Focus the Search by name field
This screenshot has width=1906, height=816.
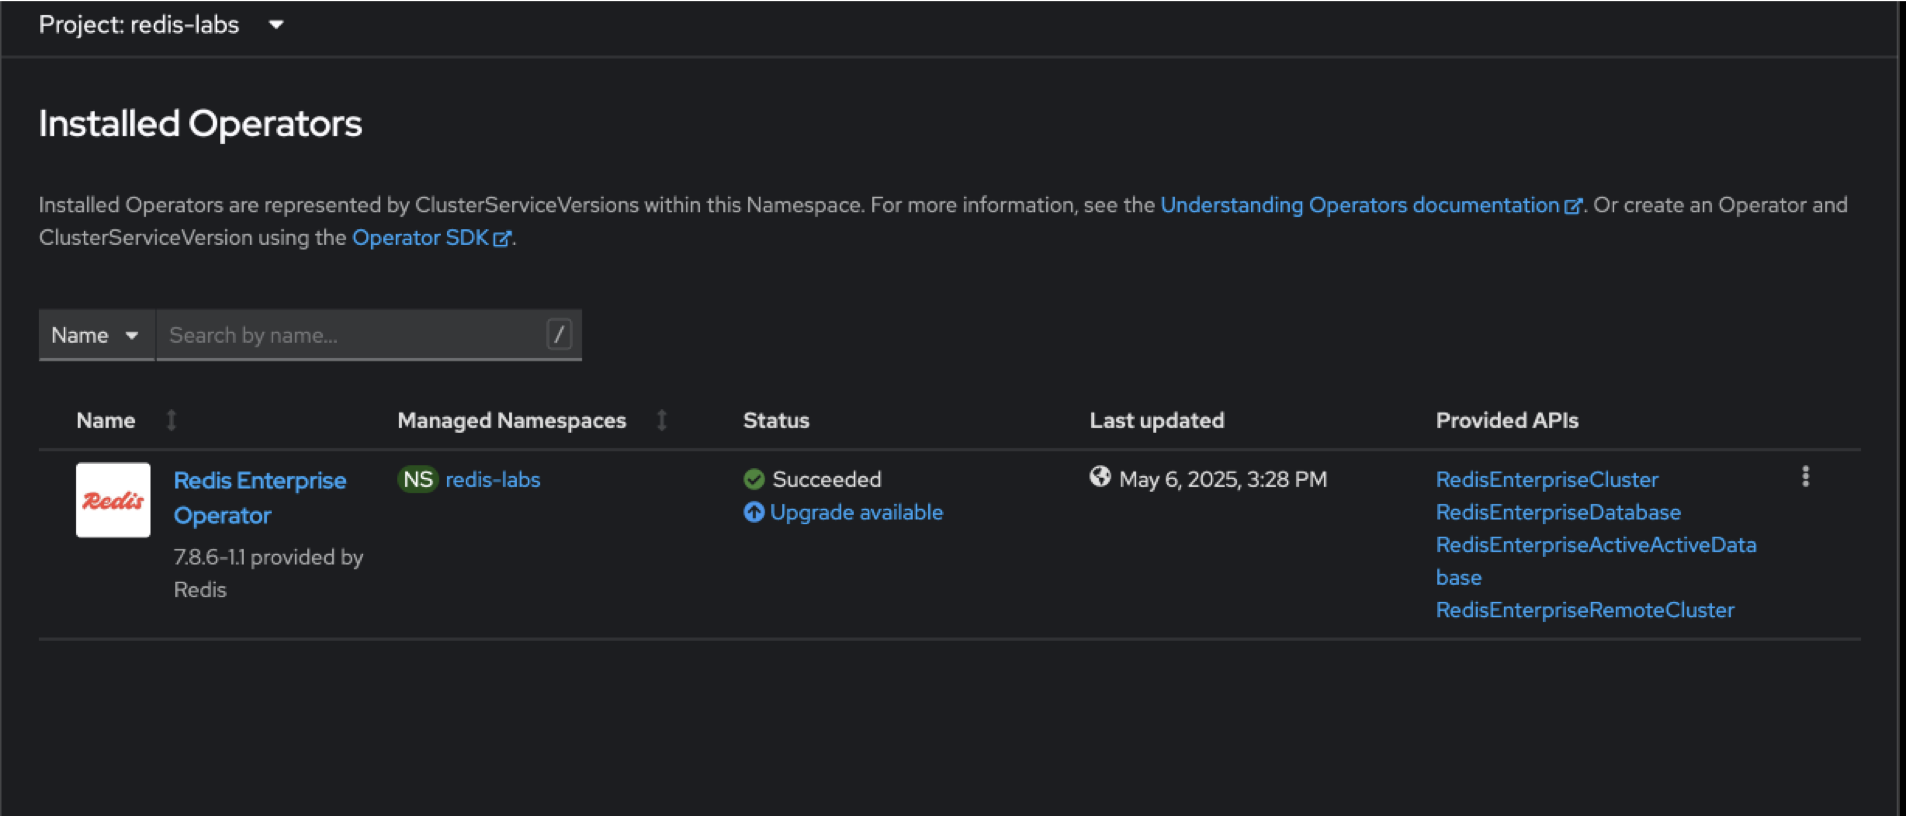coord(350,335)
